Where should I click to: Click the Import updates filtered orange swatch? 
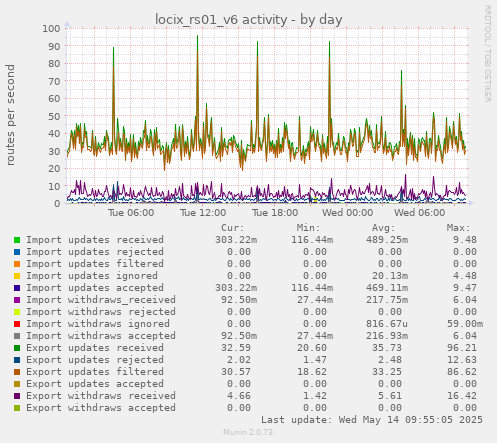tap(17, 264)
